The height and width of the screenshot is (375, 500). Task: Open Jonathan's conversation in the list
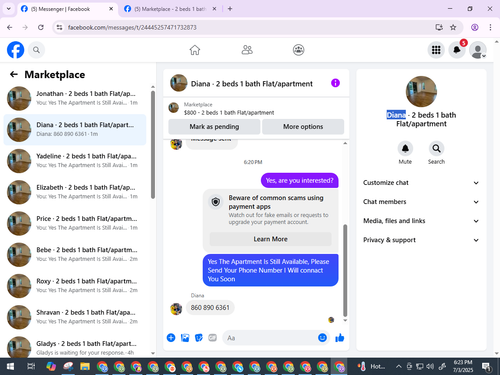pos(75,98)
